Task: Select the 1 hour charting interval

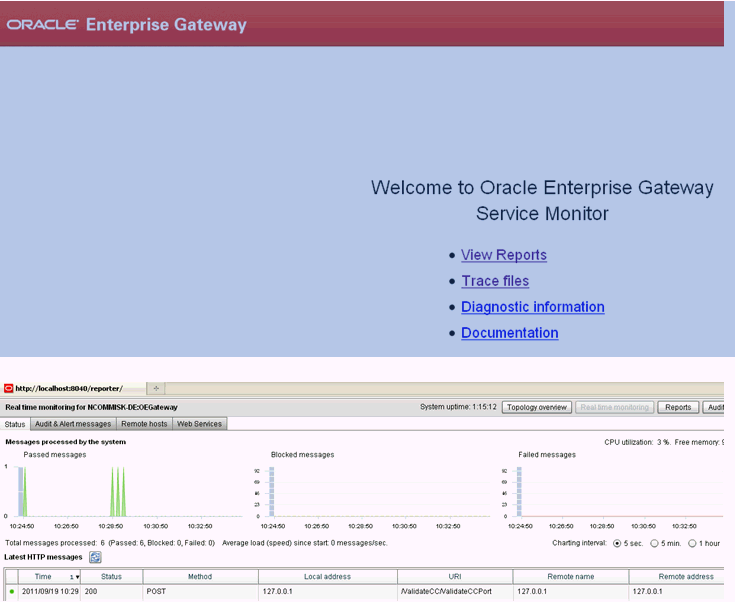Action: 692,543
